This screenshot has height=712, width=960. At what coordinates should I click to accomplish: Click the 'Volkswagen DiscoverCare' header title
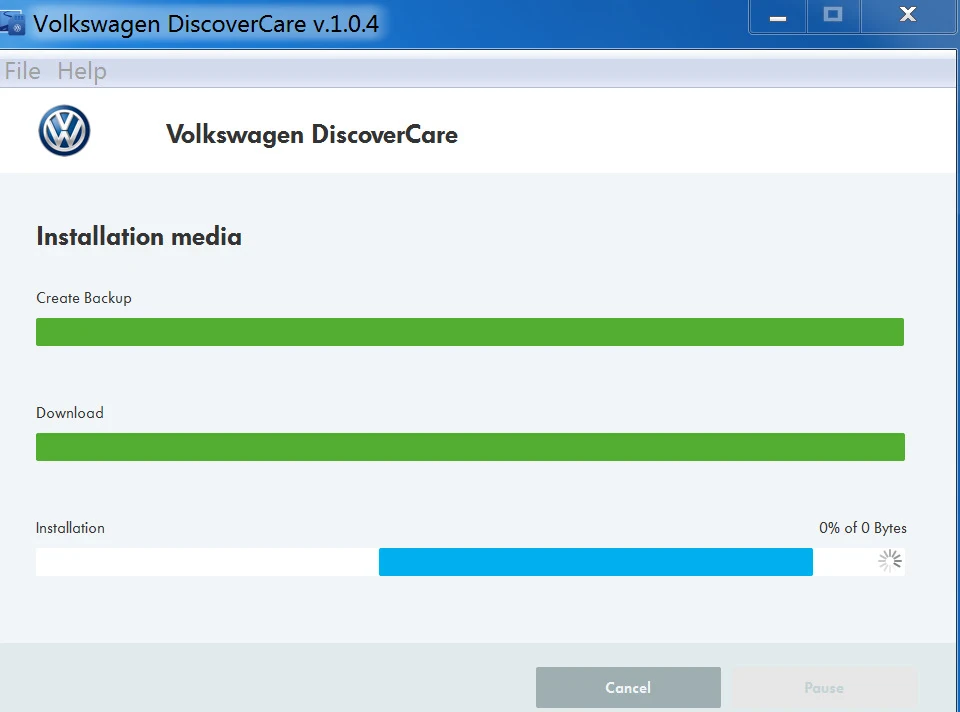(312, 135)
